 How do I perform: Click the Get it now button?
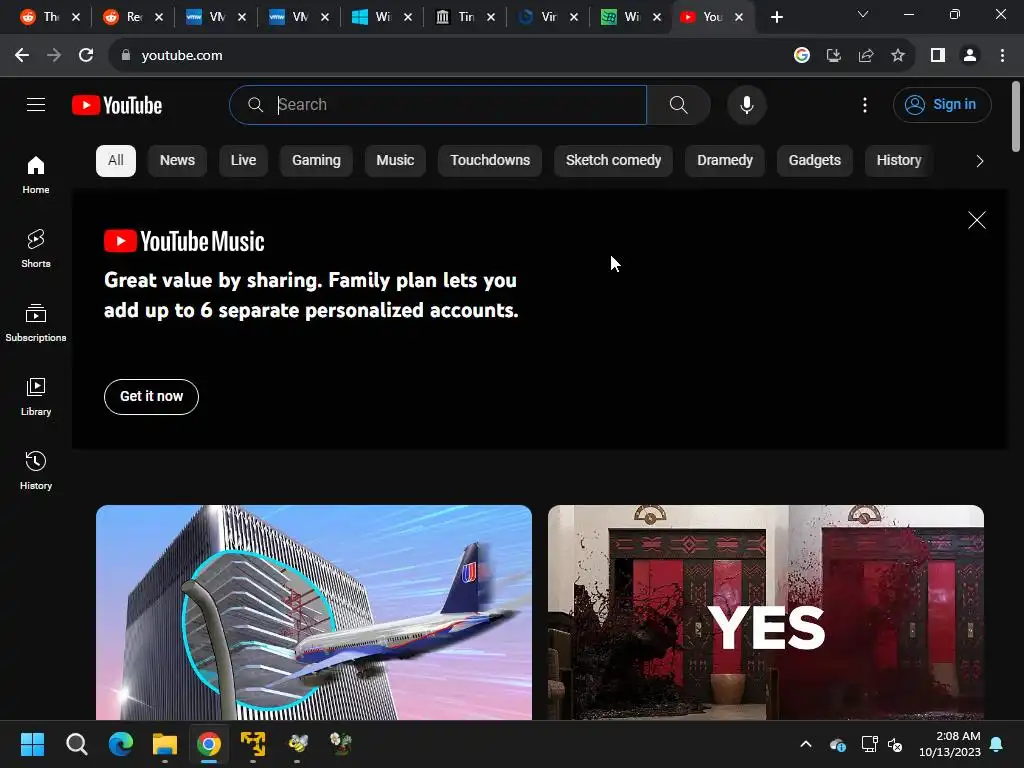[x=152, y=396]
